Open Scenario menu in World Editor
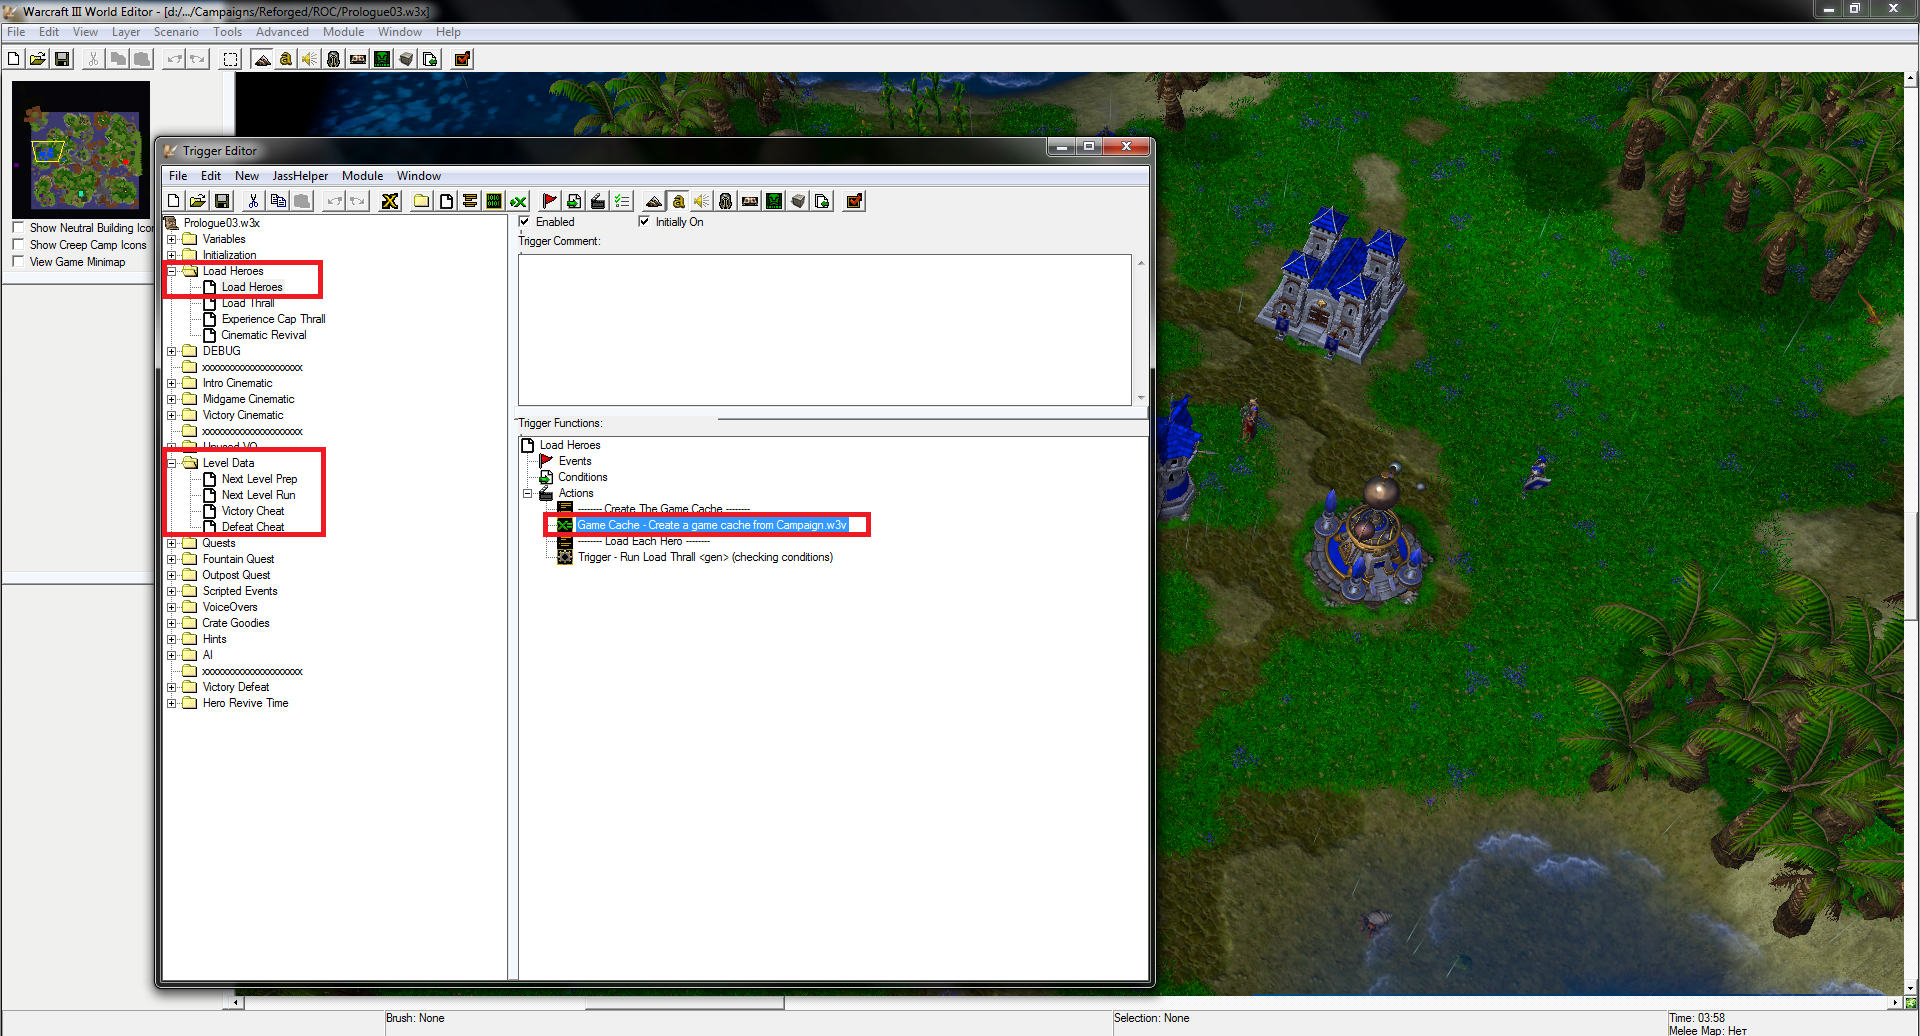The image size is (1920, 1036). [x=176, y=32]
